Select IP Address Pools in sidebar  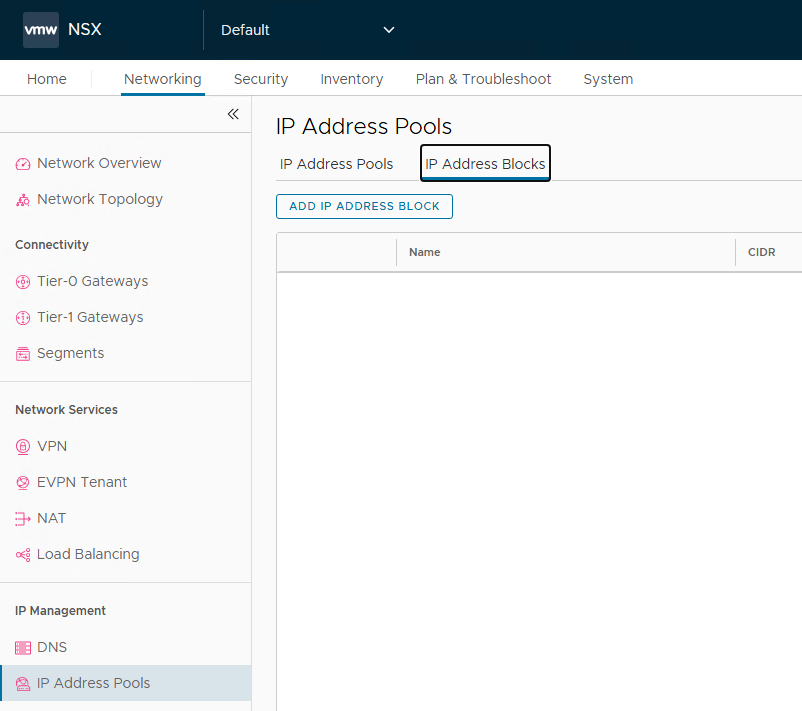tap(93, 683)
